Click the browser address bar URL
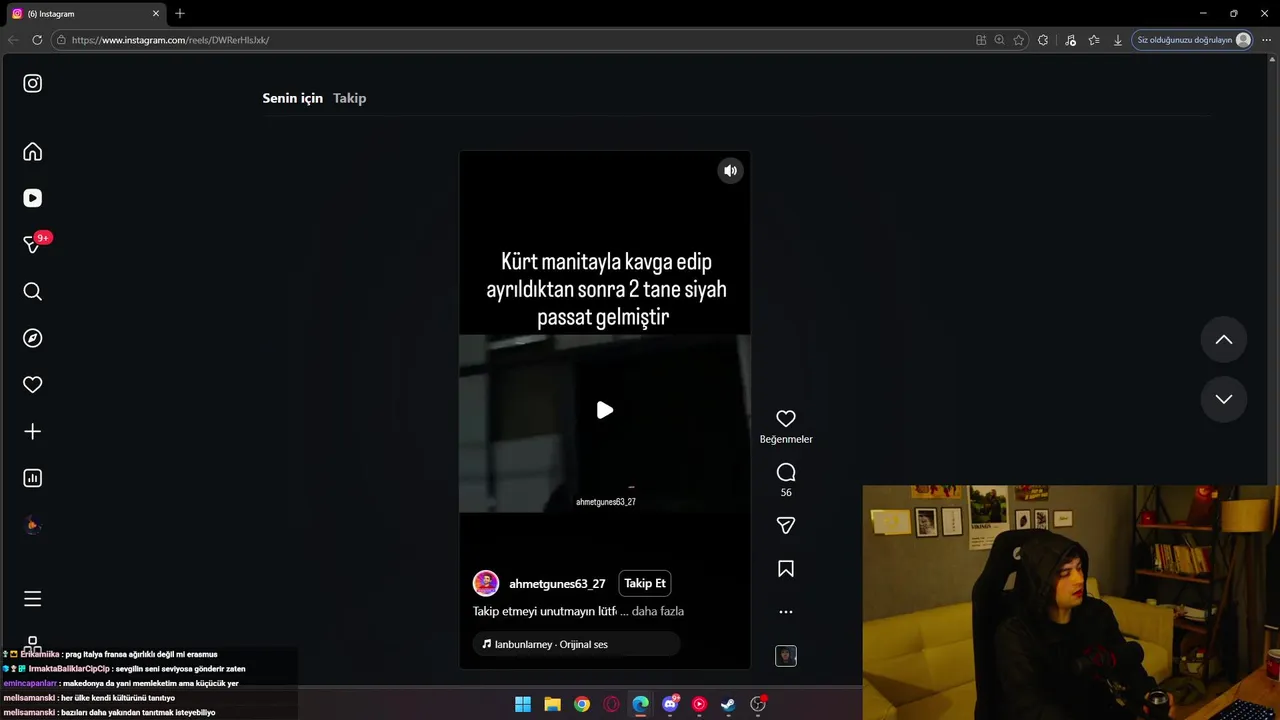The image size is (1280, 720). [170, 40]
